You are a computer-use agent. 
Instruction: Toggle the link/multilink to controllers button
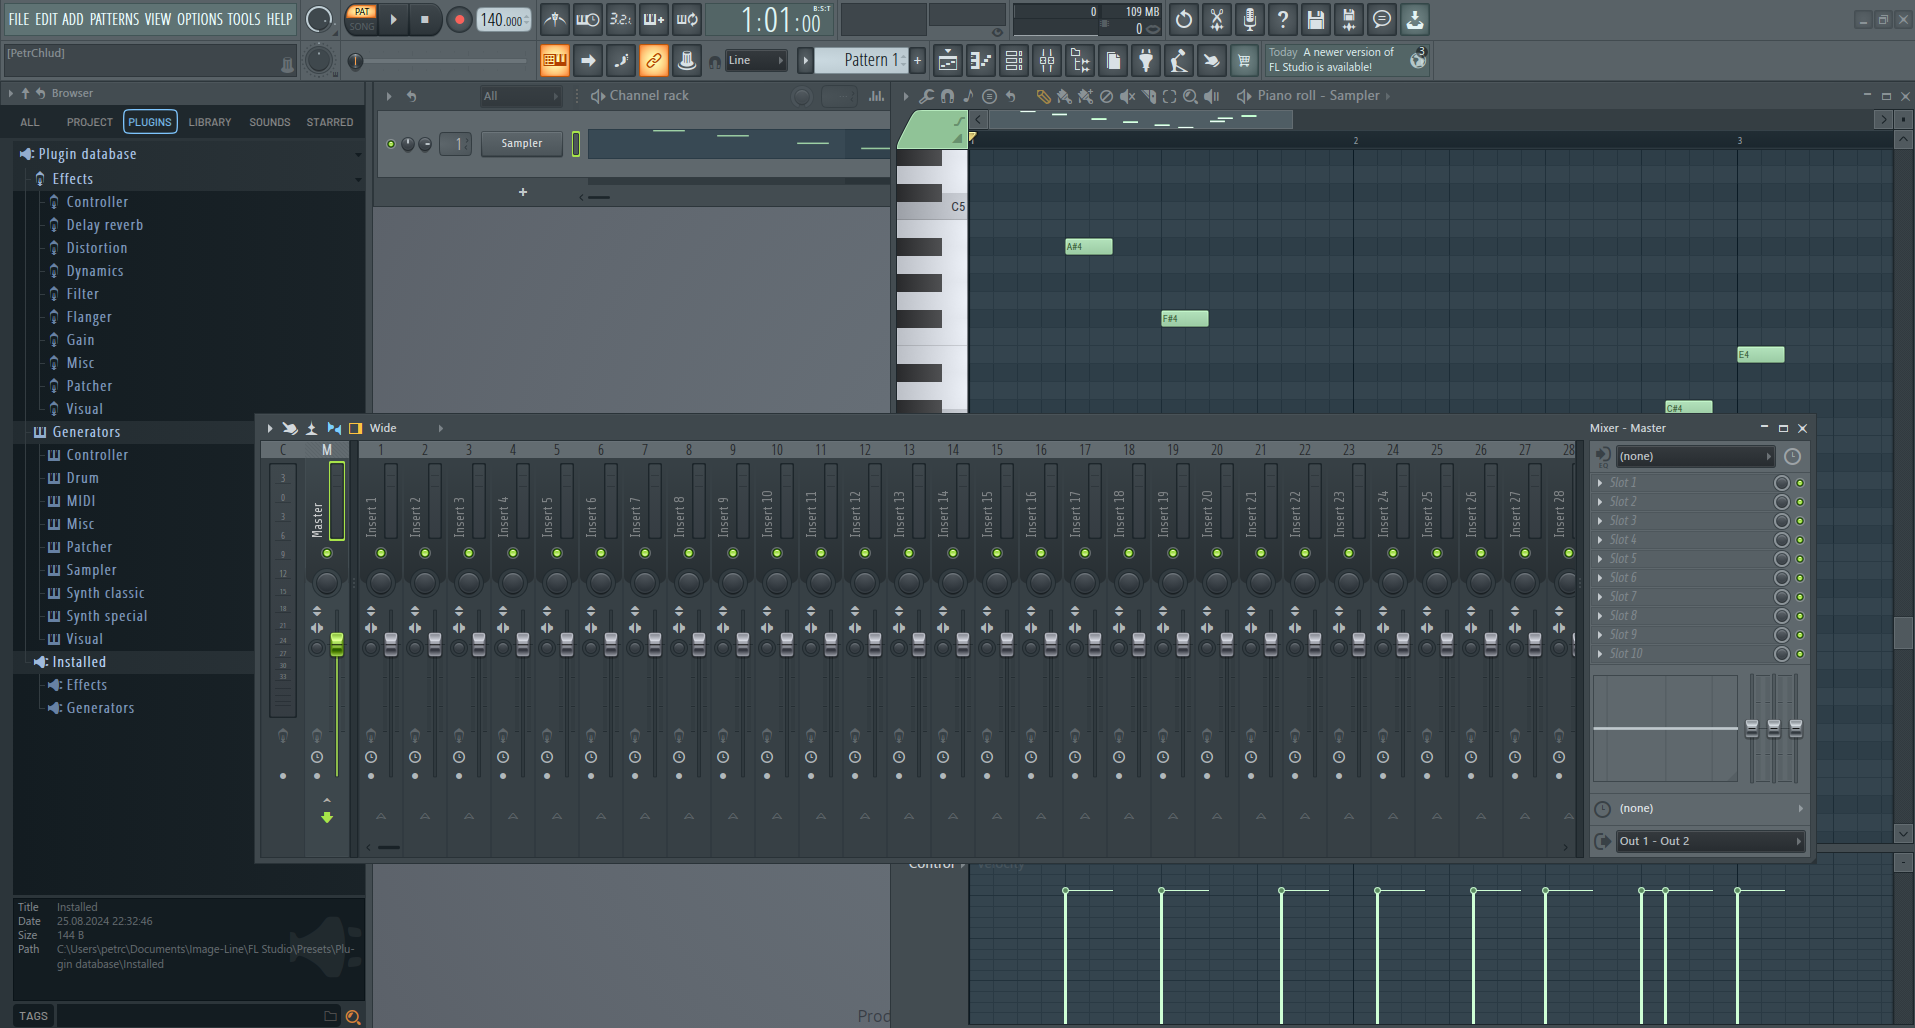coord(654,61)
